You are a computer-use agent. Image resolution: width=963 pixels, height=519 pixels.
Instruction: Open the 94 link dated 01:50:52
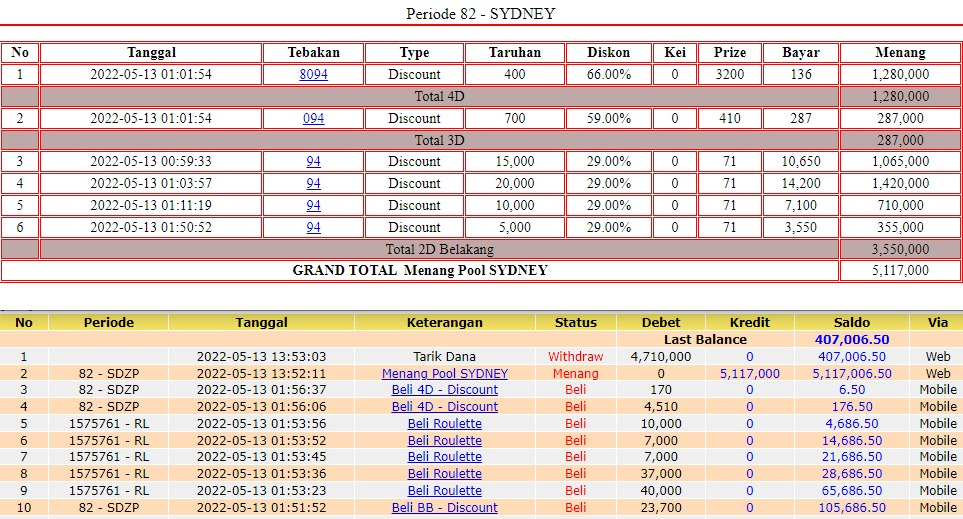pyautogui.click(x=313, y=228)
